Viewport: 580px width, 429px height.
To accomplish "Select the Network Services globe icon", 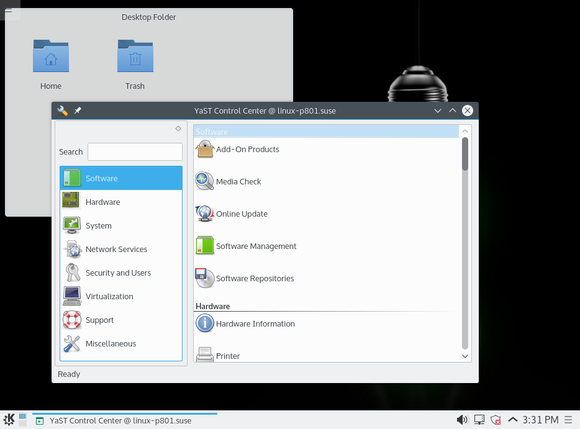I will coord(72,249).
